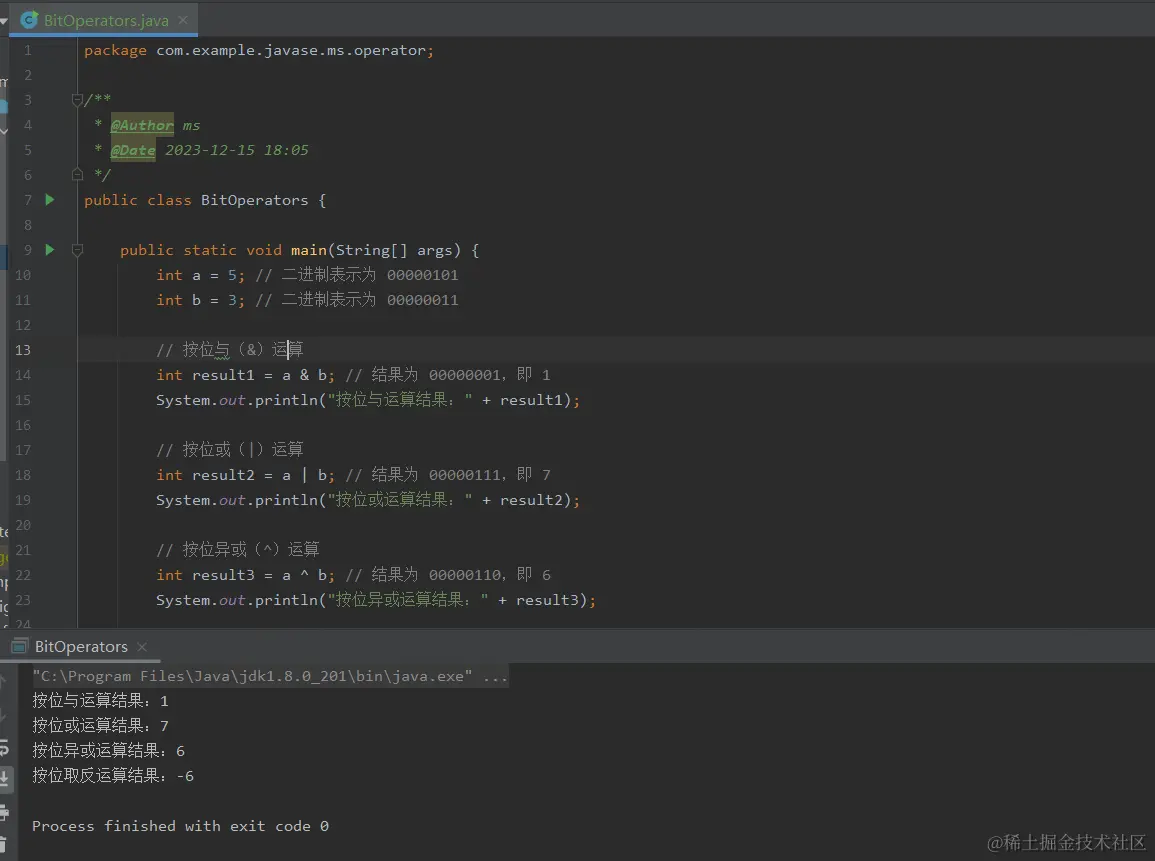Viewport: 1155px width, 861px height.
Task: Click the BitOperators run configuration icon
Action: click(20, 647)
